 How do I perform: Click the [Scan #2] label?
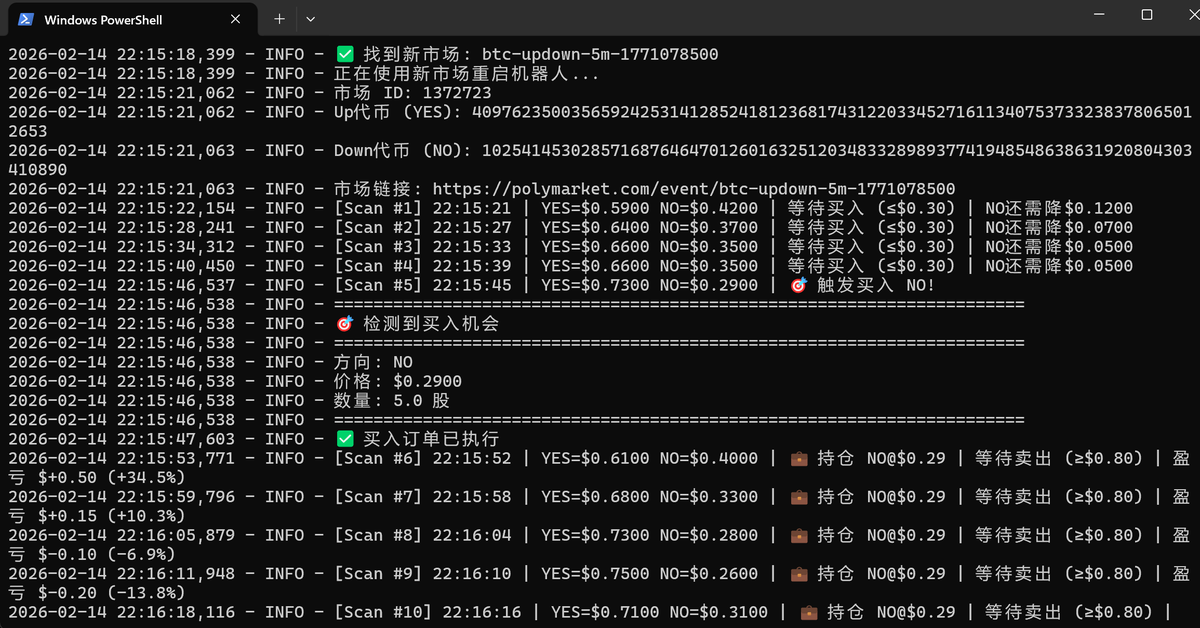tap(378, 228)
